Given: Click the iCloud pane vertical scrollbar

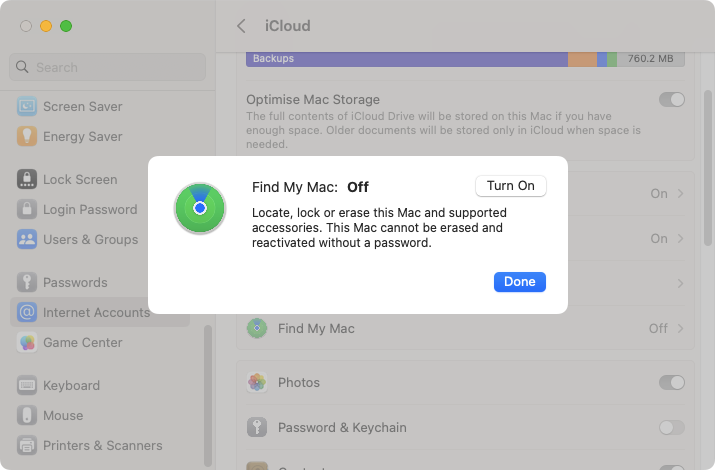Looking at the screenshot, I should click(x=708, y=168).
